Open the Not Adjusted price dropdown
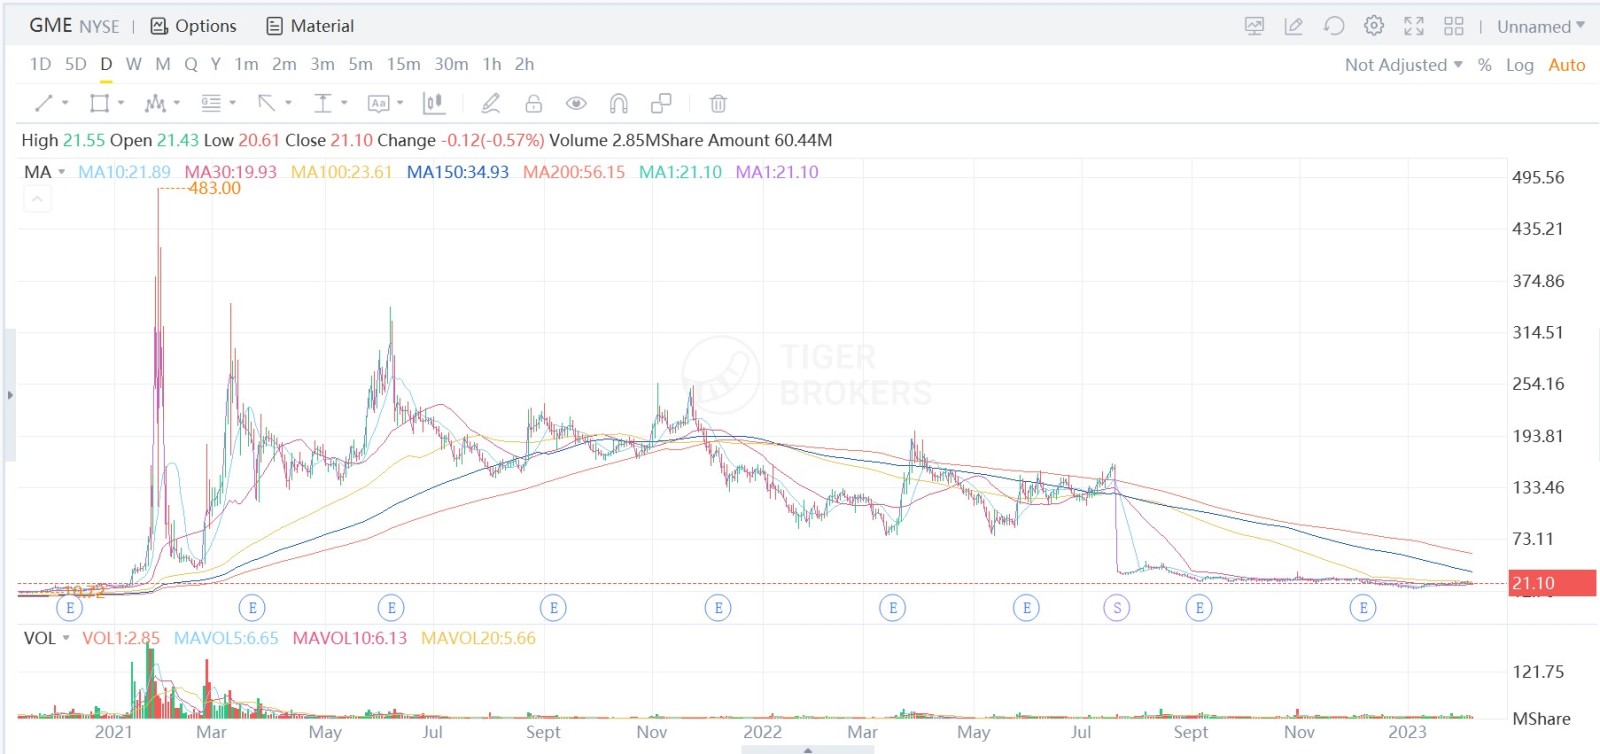 pos(1404,65)
